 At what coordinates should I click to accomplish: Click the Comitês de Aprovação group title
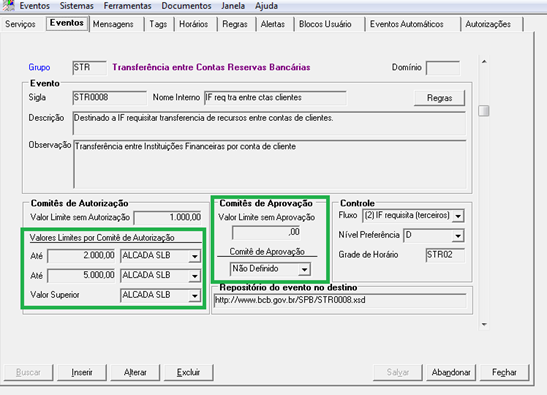point(266,203)
